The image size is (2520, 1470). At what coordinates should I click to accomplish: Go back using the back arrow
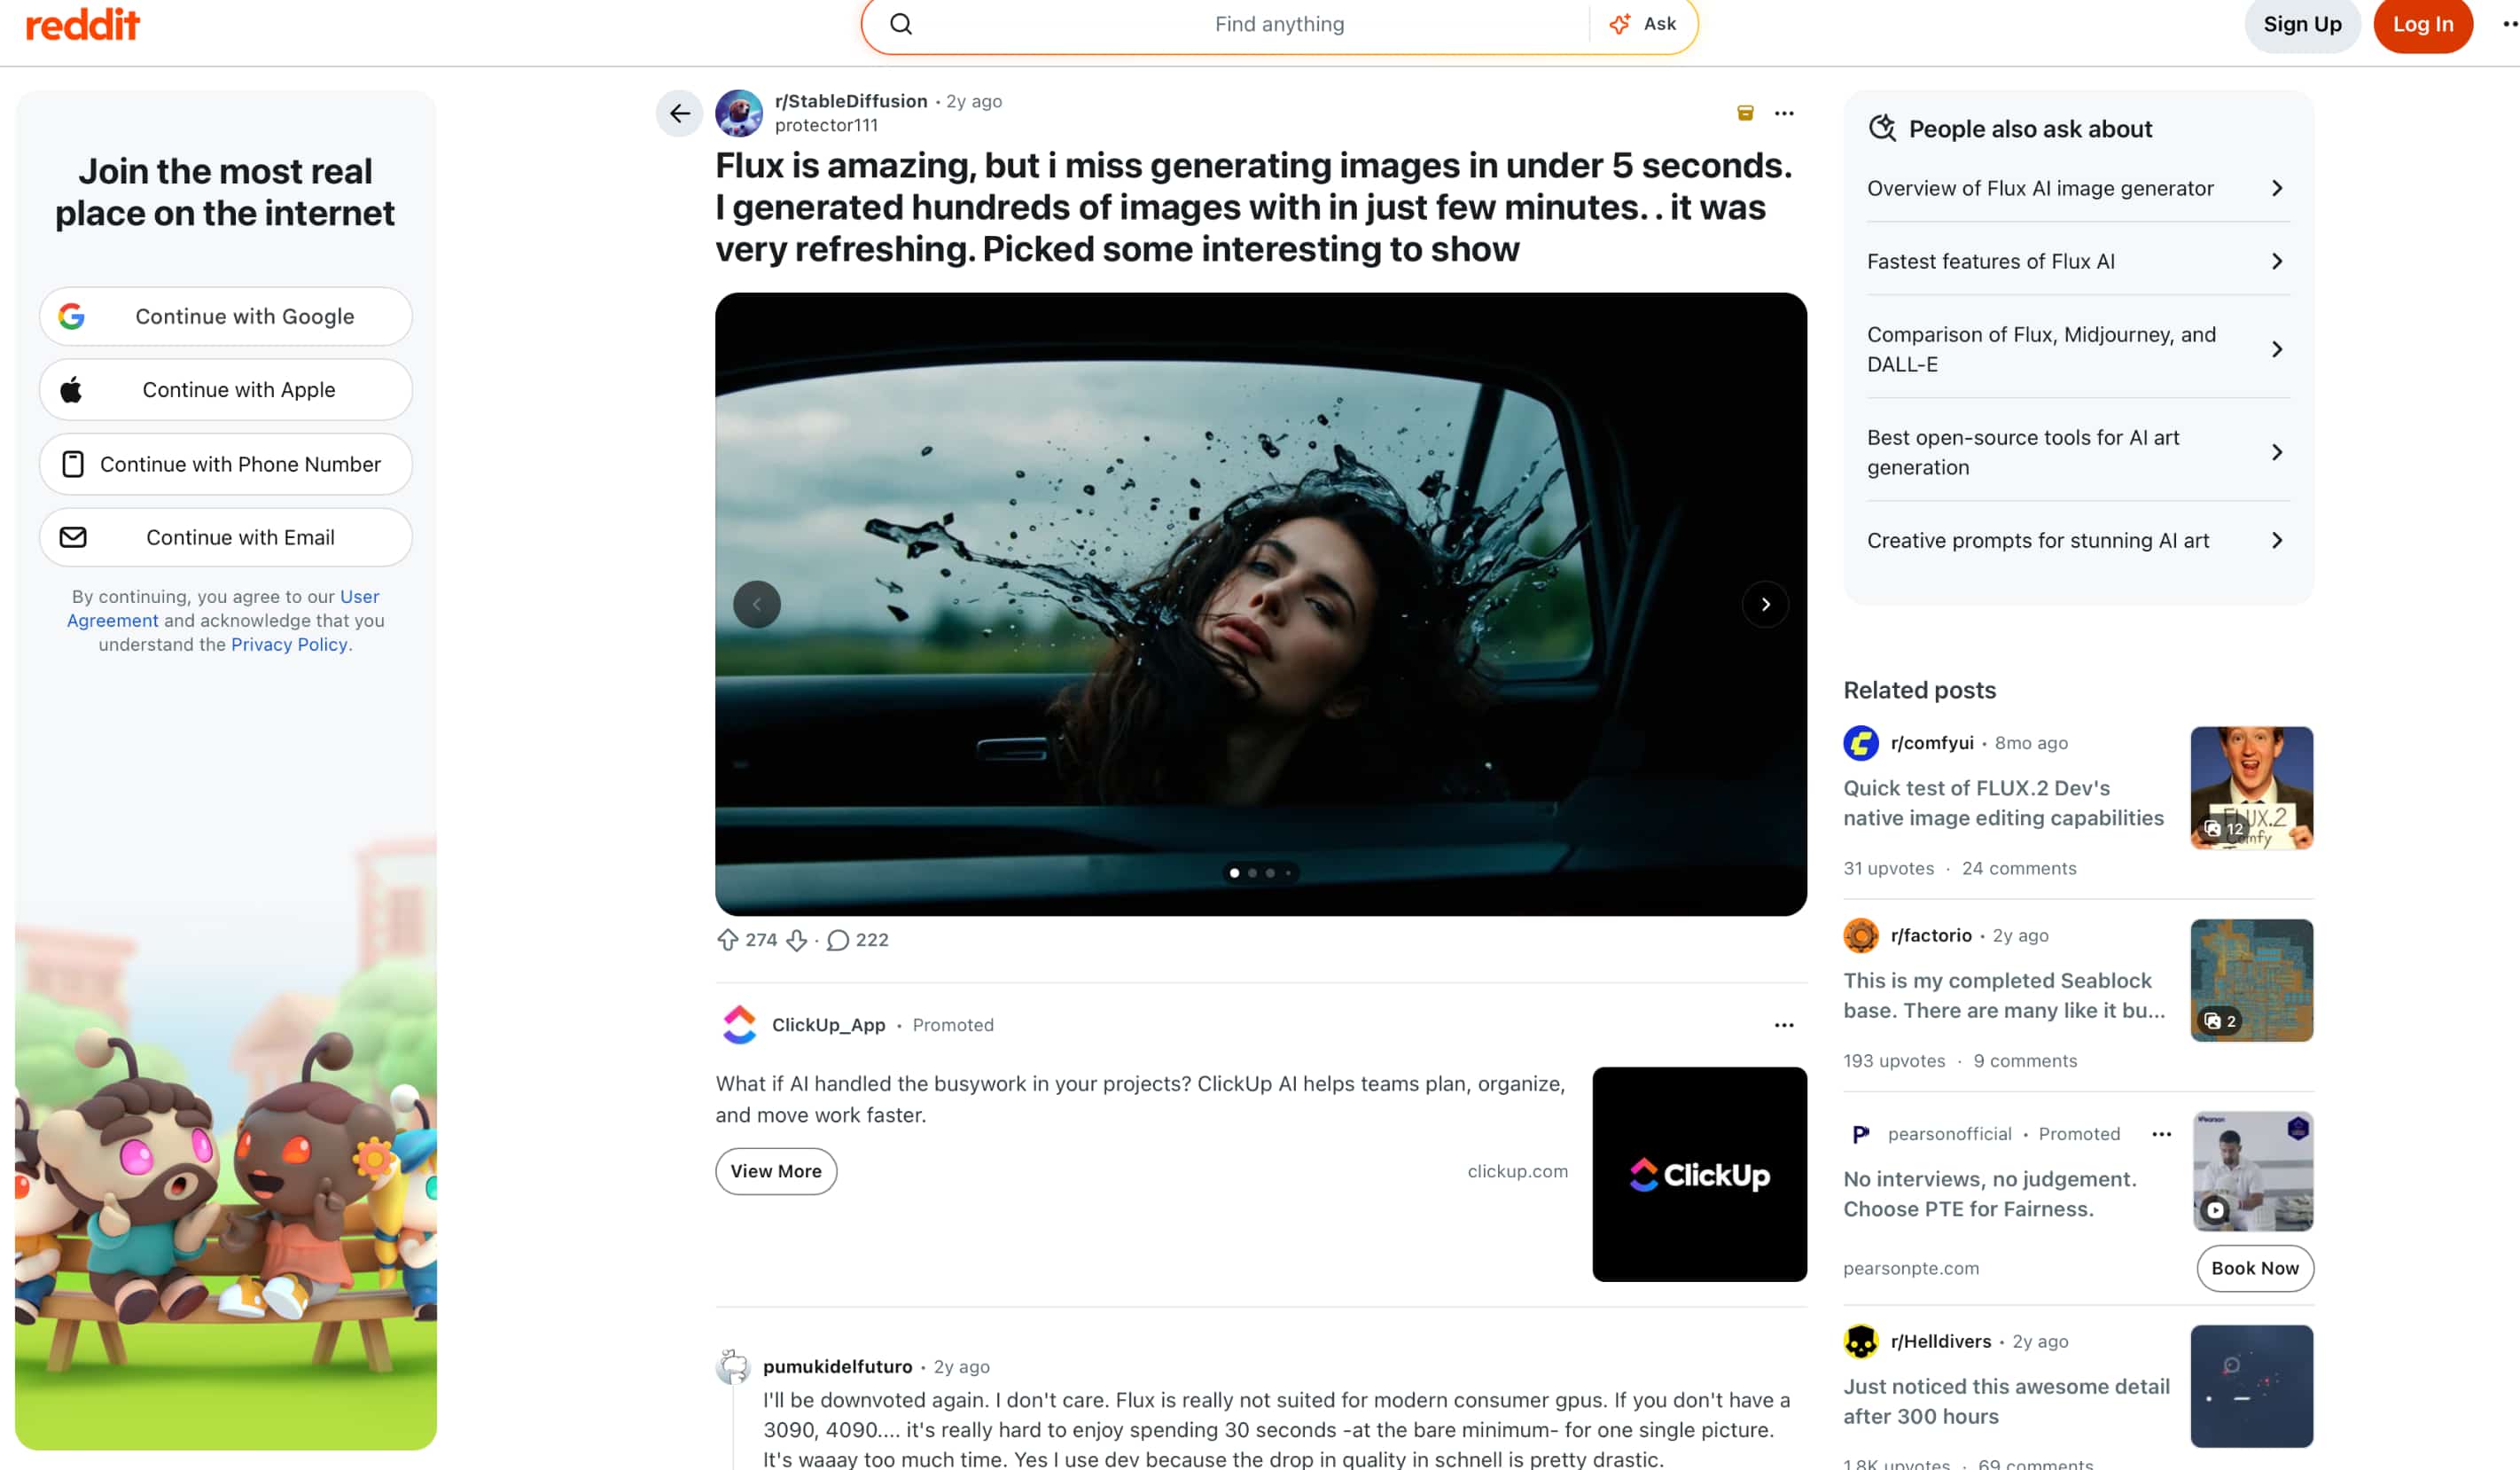click(x=679, y=113)
